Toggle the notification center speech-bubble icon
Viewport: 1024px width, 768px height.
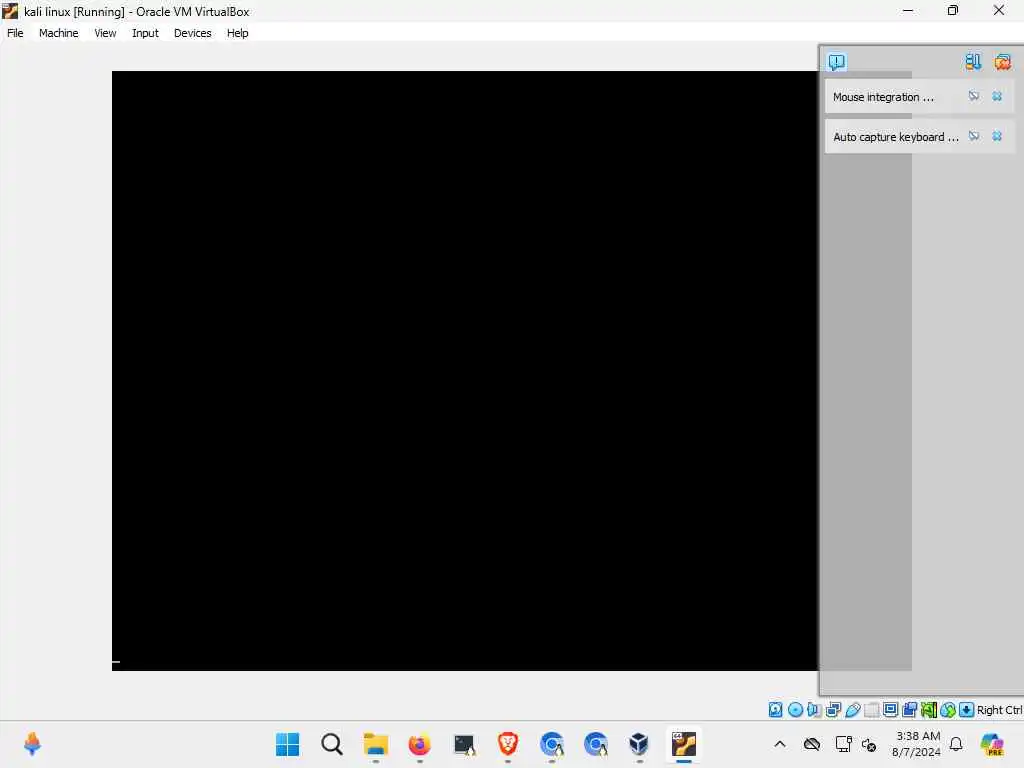coord(837,61)
